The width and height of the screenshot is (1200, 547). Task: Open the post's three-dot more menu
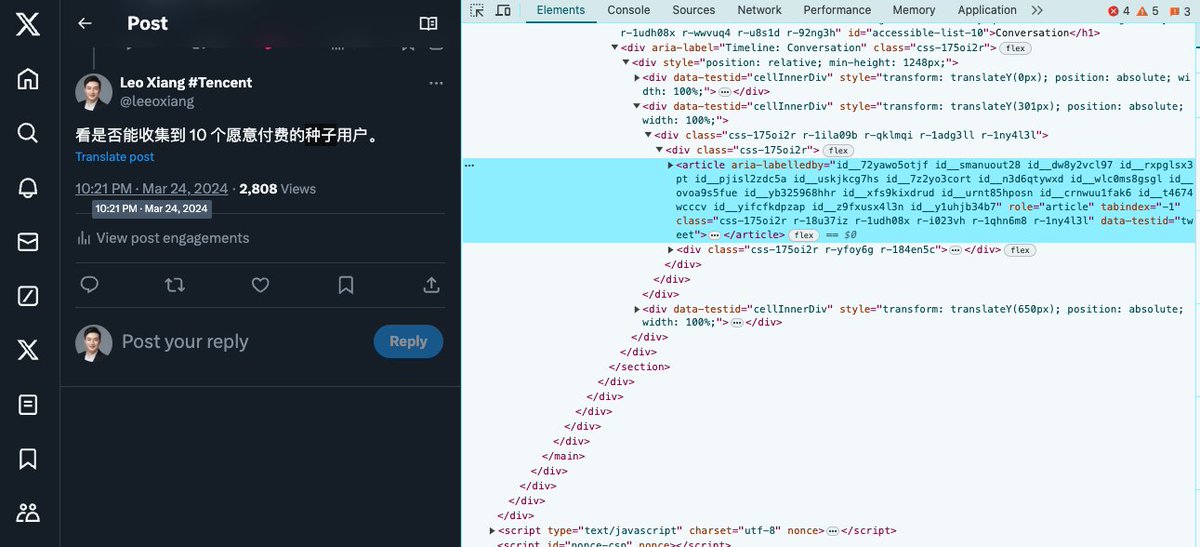click(x=436, y=83)
